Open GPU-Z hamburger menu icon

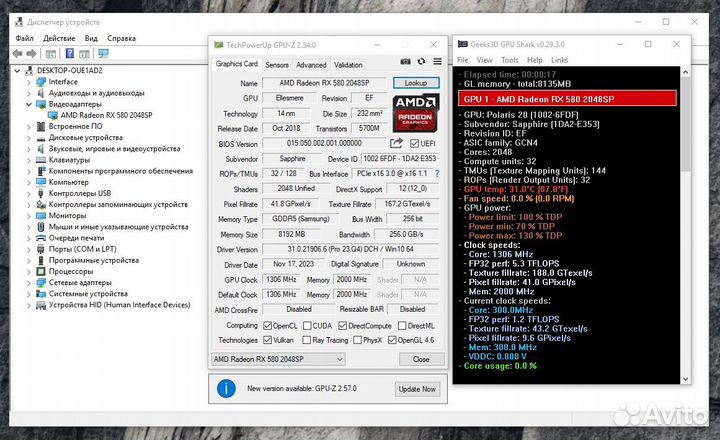click(438, 62)
